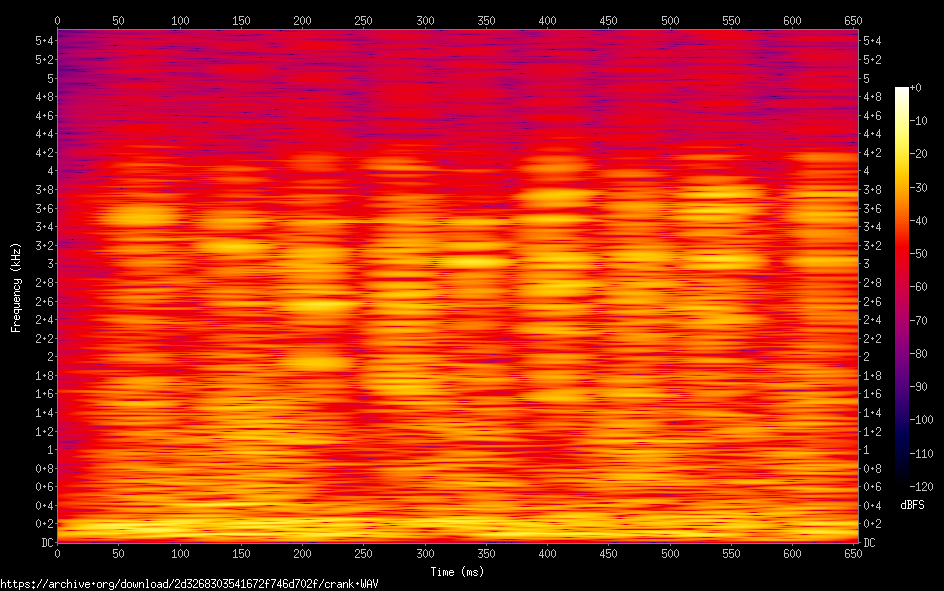
Task: Select the 5.4 label on right frequency axis
Action: point(872,40)
